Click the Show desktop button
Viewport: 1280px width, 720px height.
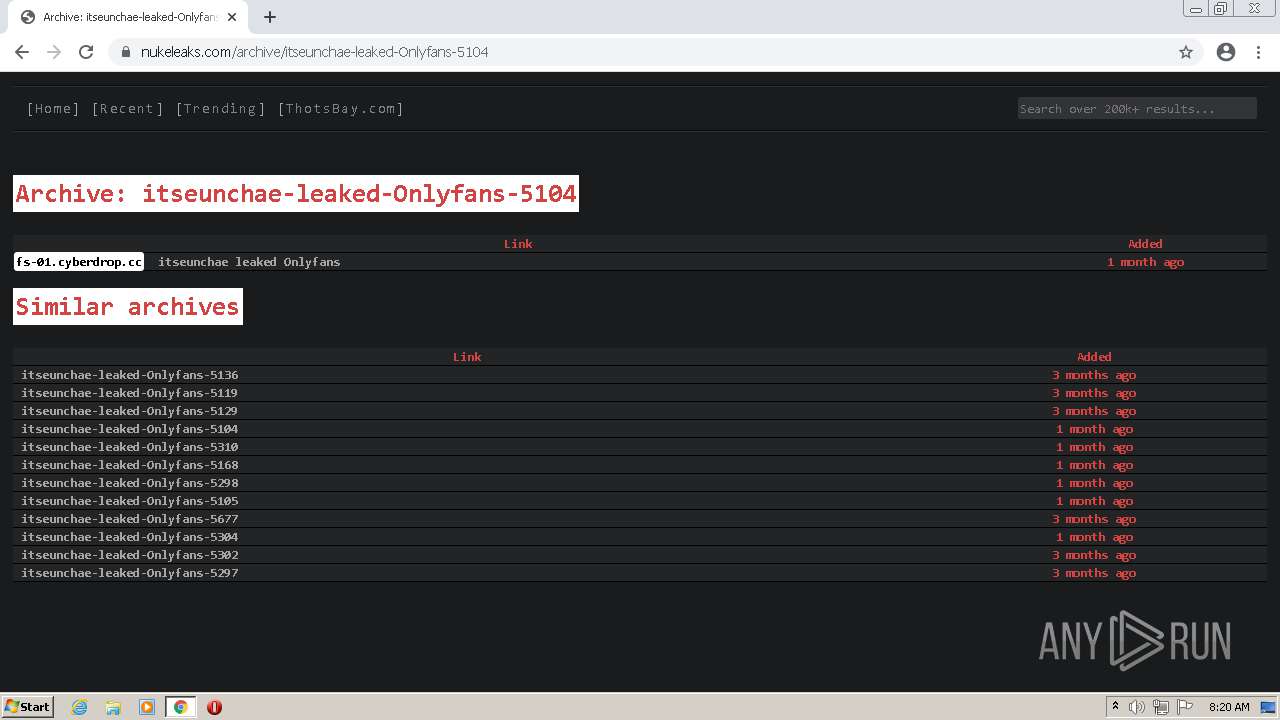1270,707
